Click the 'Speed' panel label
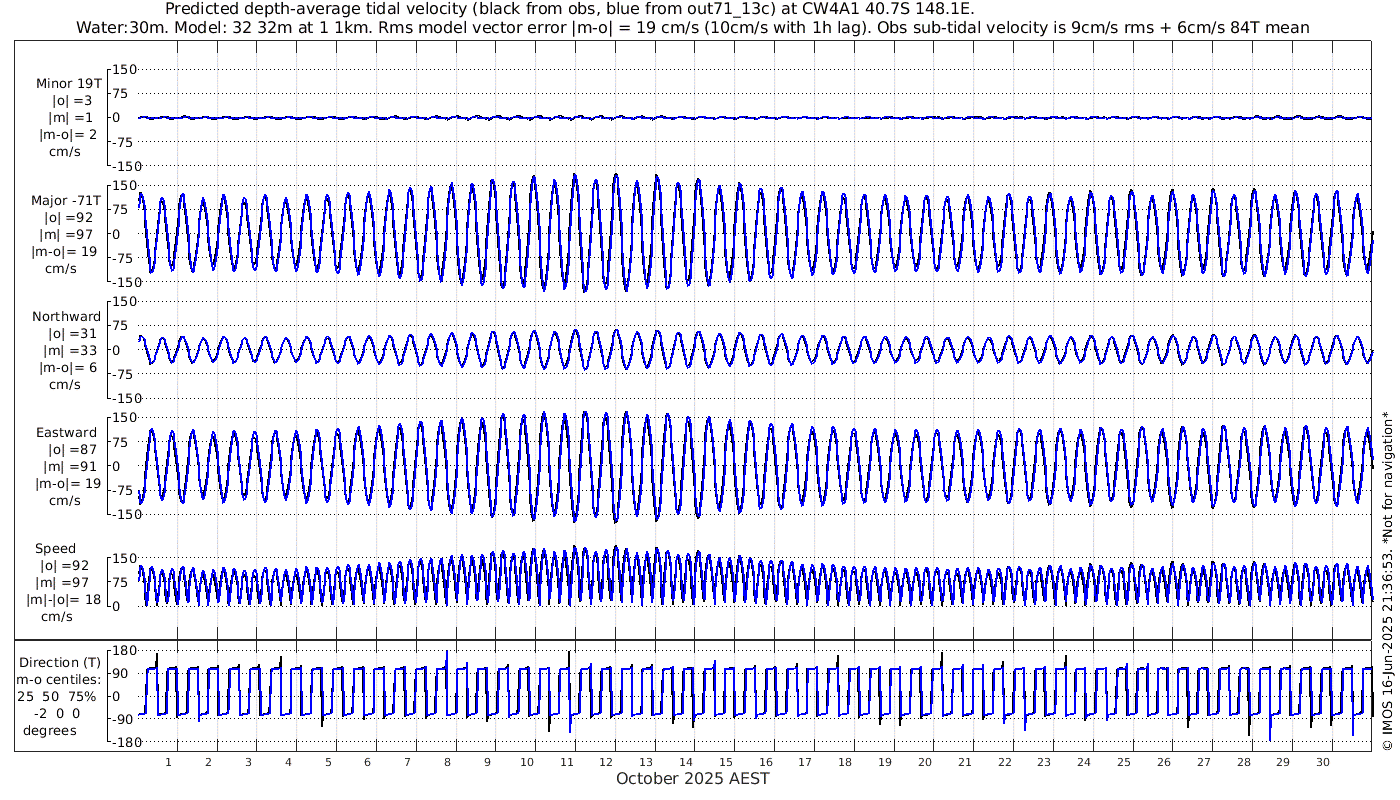Screen dimensions: 1400x800 [x=55, y=549]
